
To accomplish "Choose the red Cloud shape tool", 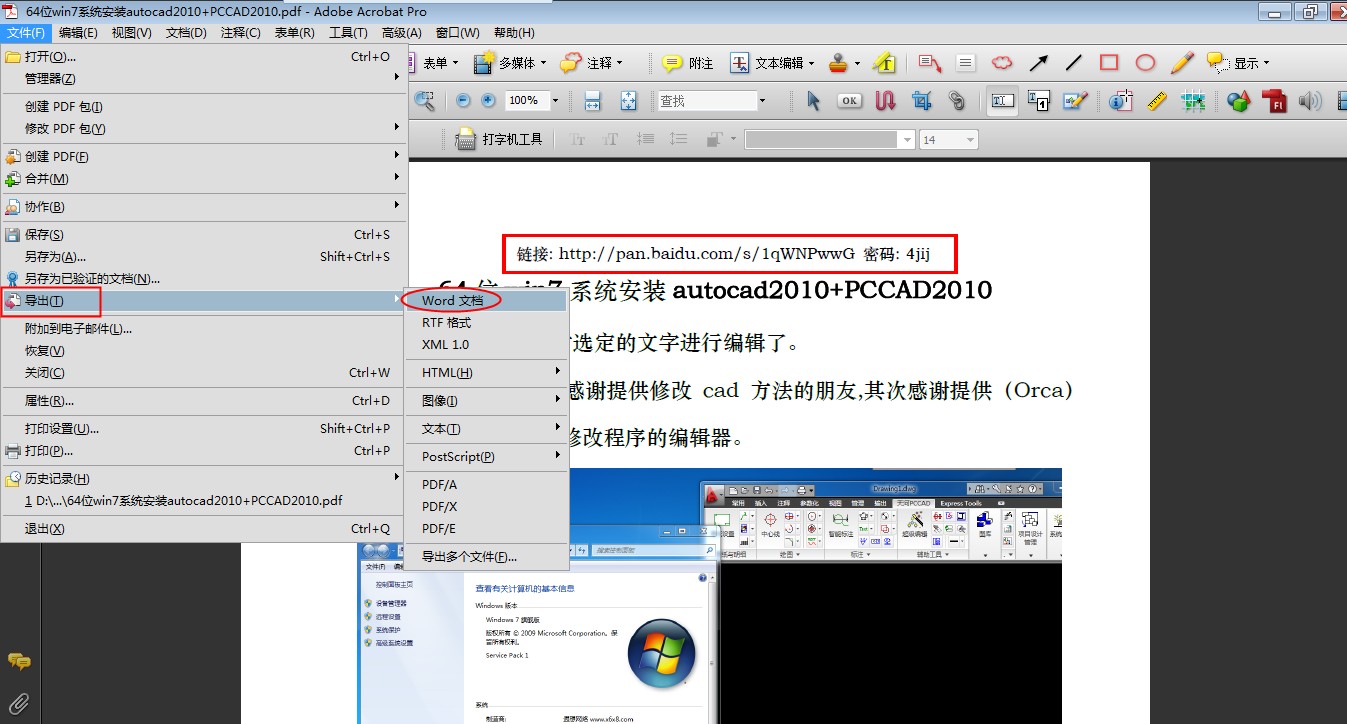I will (1002, 63).
